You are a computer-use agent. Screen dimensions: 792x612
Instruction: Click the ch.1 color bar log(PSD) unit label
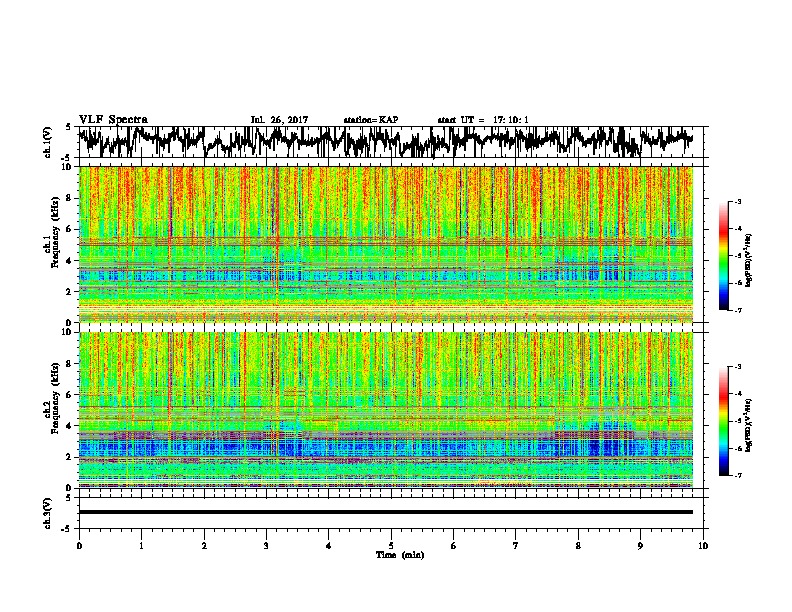pos(749,261)
